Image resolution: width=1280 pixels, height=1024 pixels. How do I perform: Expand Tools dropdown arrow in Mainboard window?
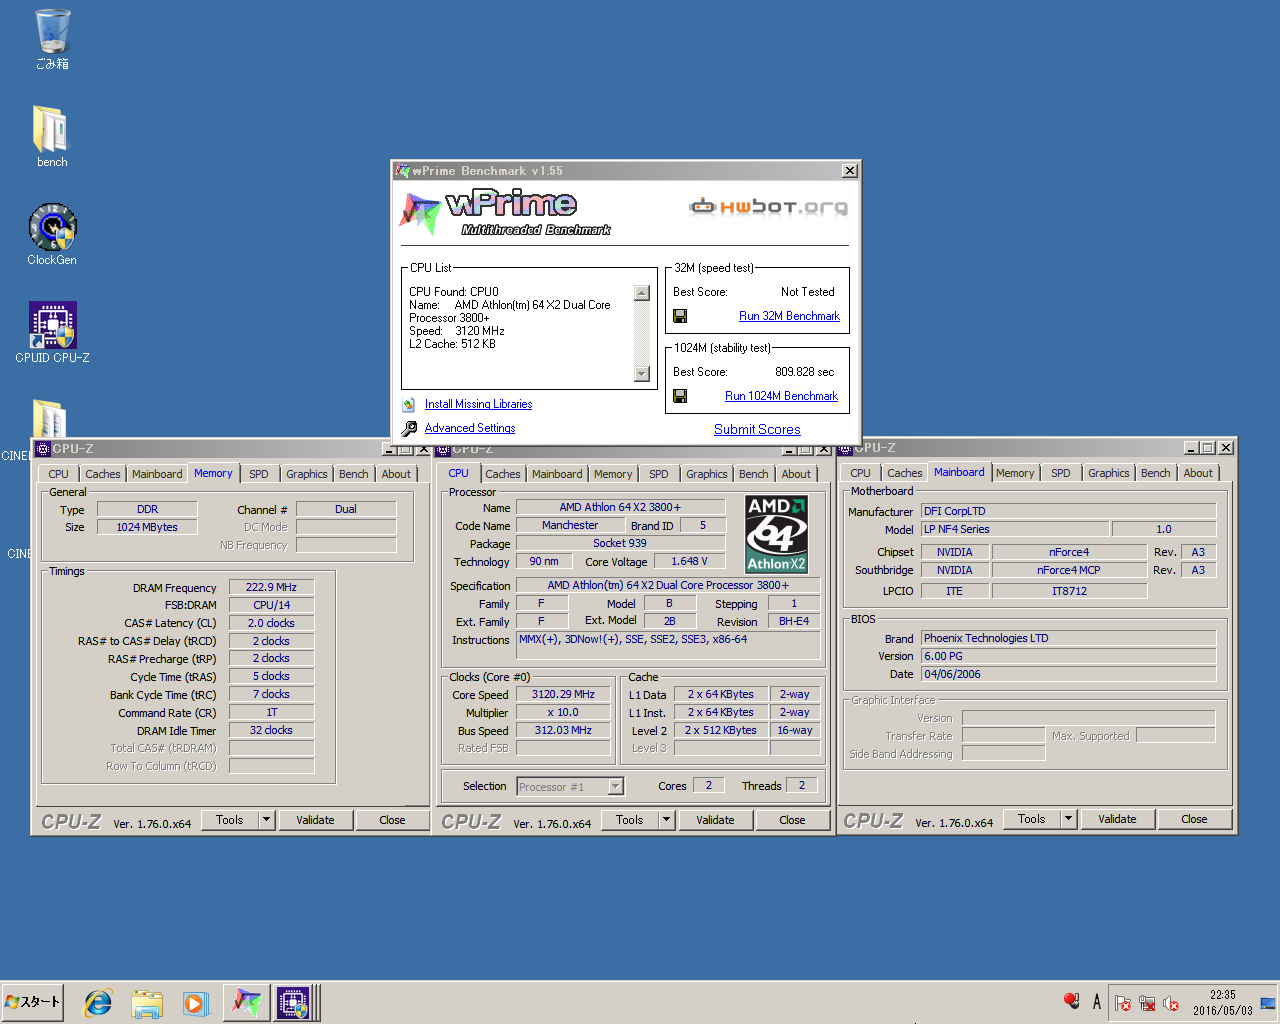click(1068, 819)
